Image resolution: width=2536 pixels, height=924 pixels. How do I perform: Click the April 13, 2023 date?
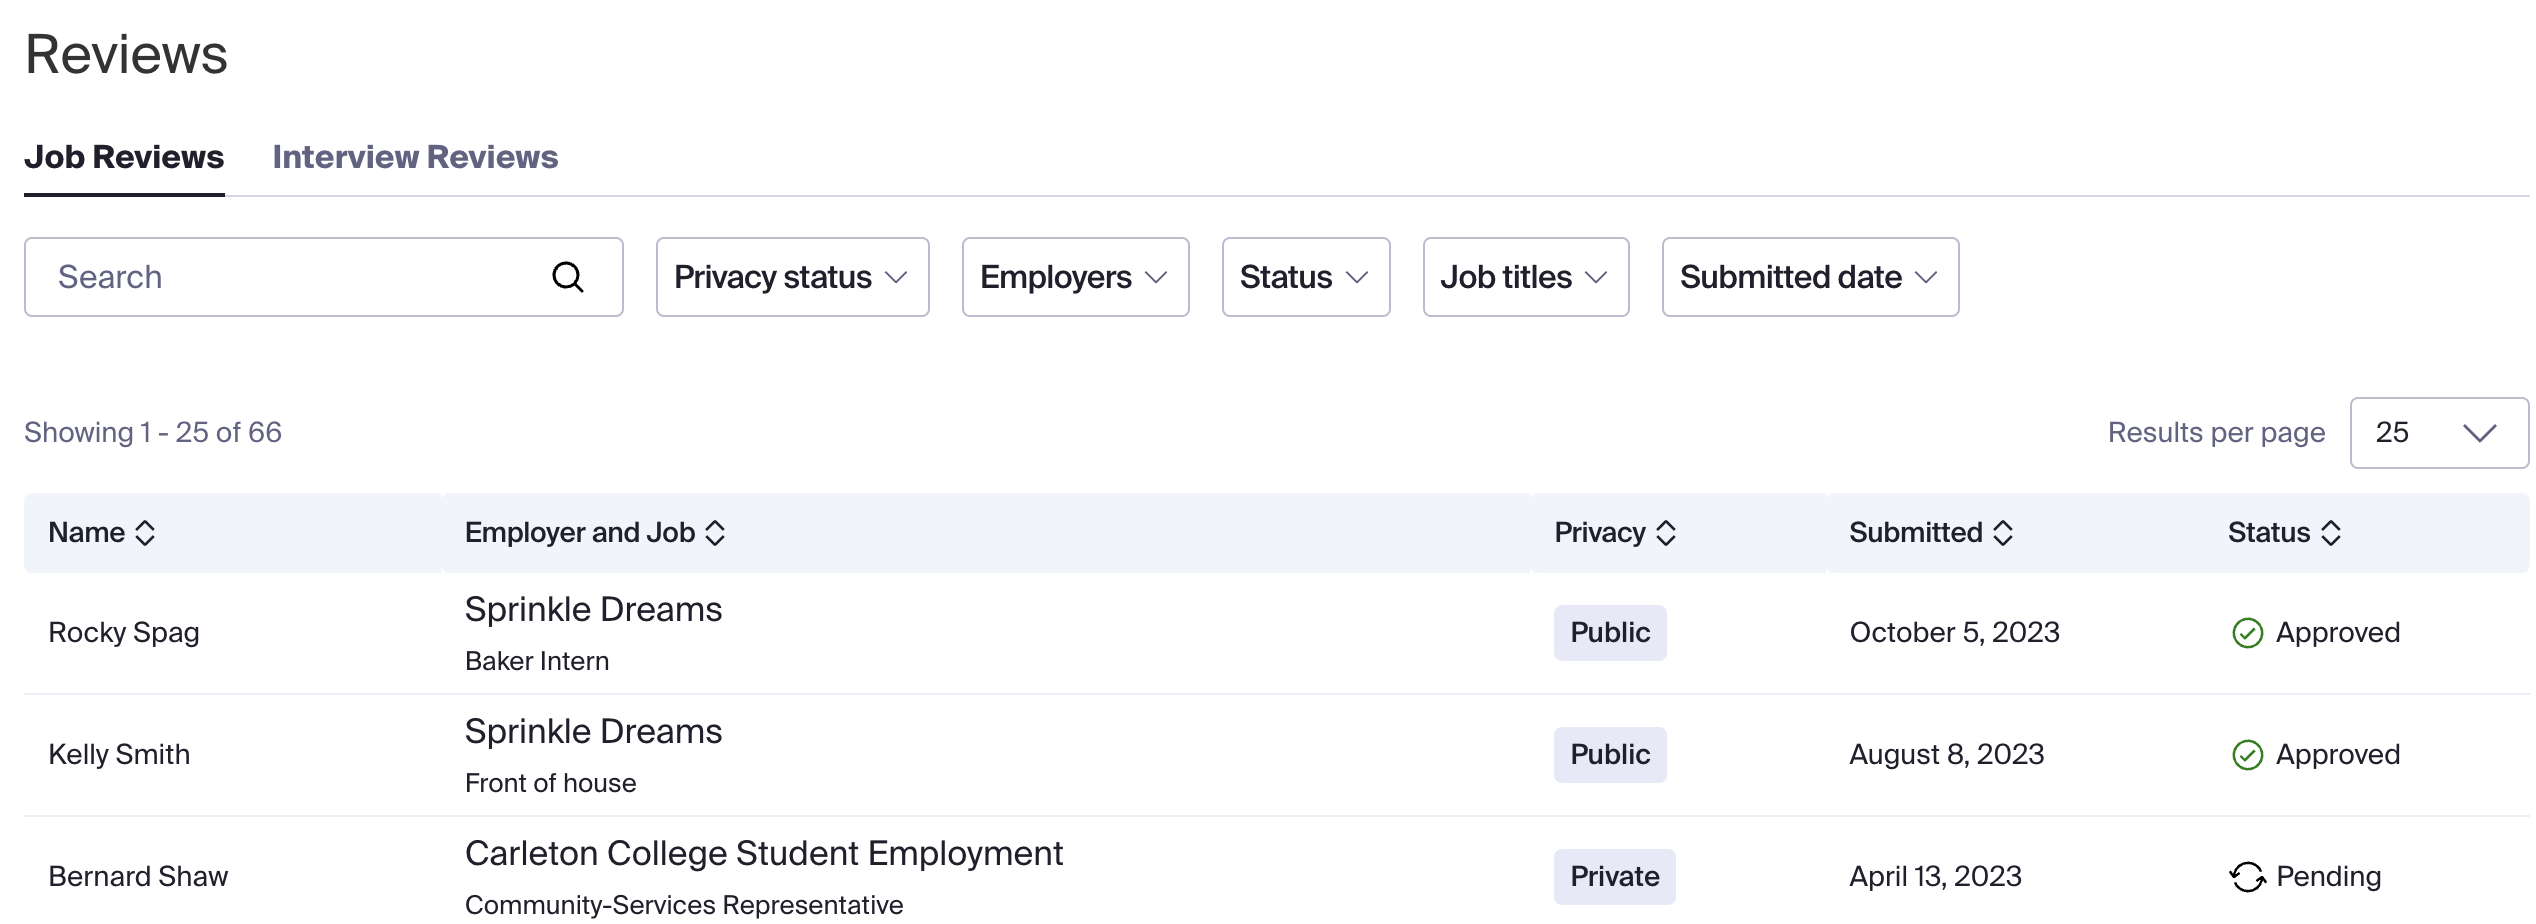pos(1935,877)
